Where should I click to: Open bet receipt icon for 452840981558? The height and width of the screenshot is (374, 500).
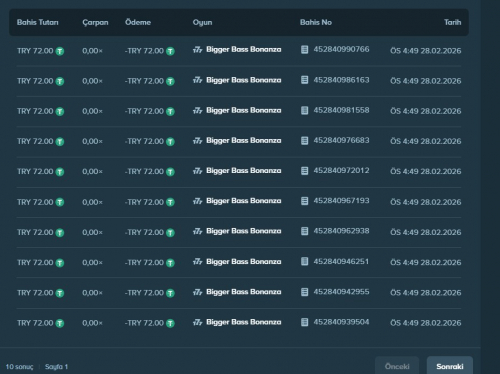[x=304, y=110]
